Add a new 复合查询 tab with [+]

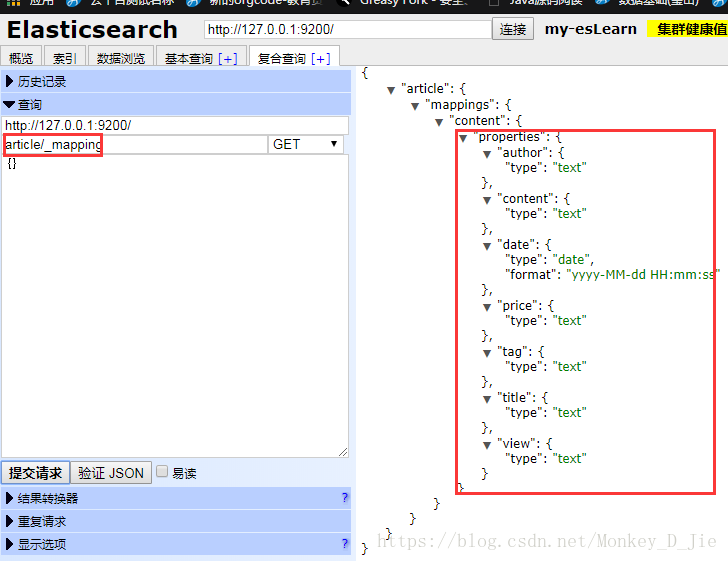[x=321, y=59]
